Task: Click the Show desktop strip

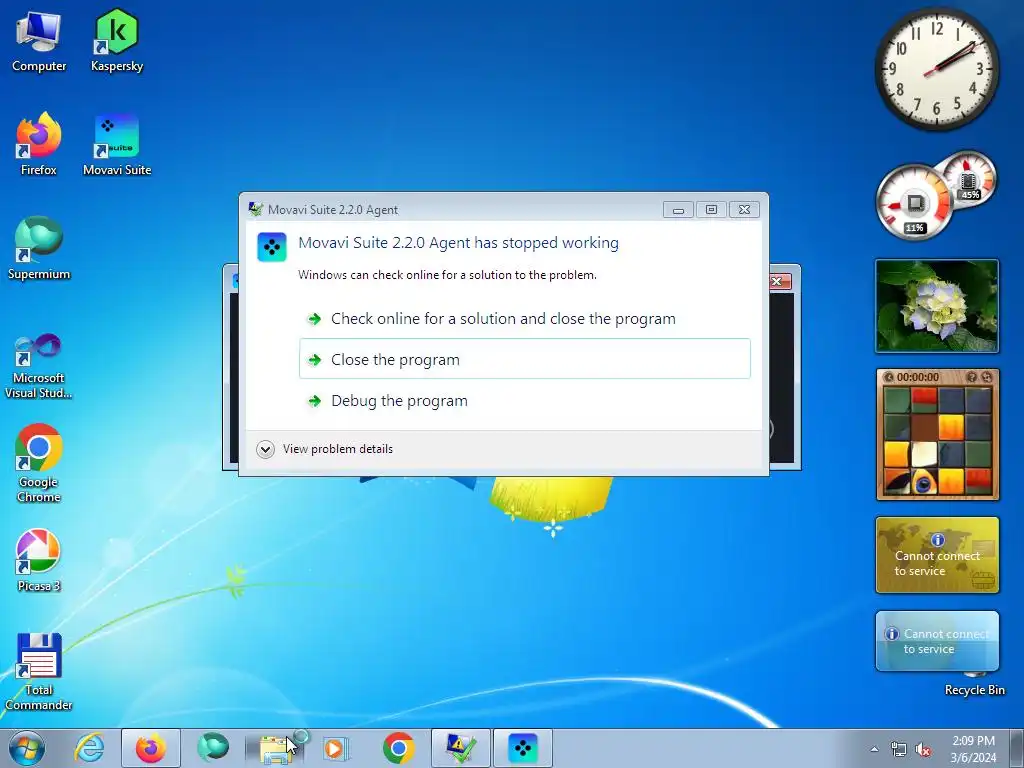Action: point(1017,748)
